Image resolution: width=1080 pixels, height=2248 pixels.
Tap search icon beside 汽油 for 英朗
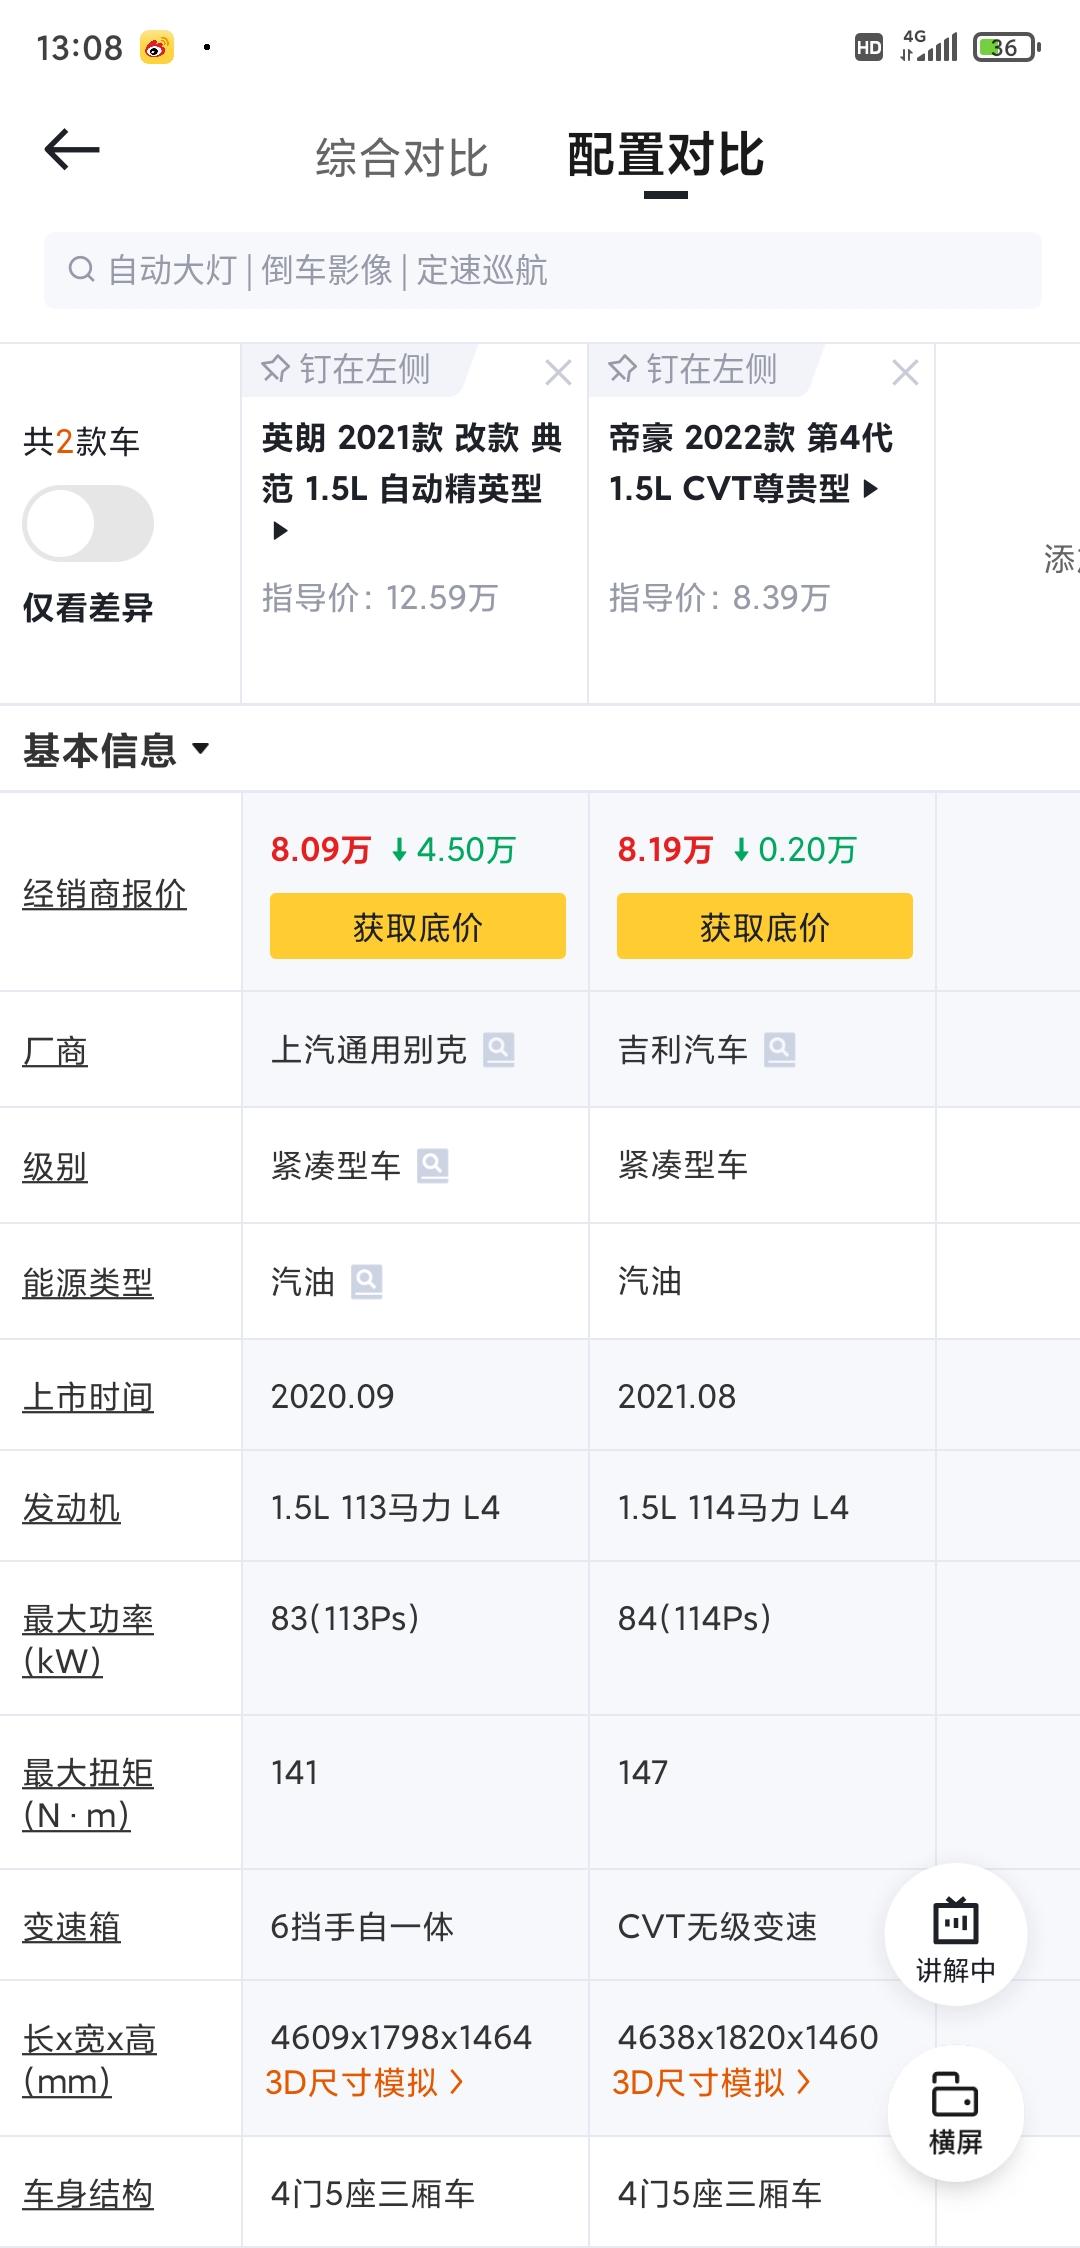[x=366, y=1281]
